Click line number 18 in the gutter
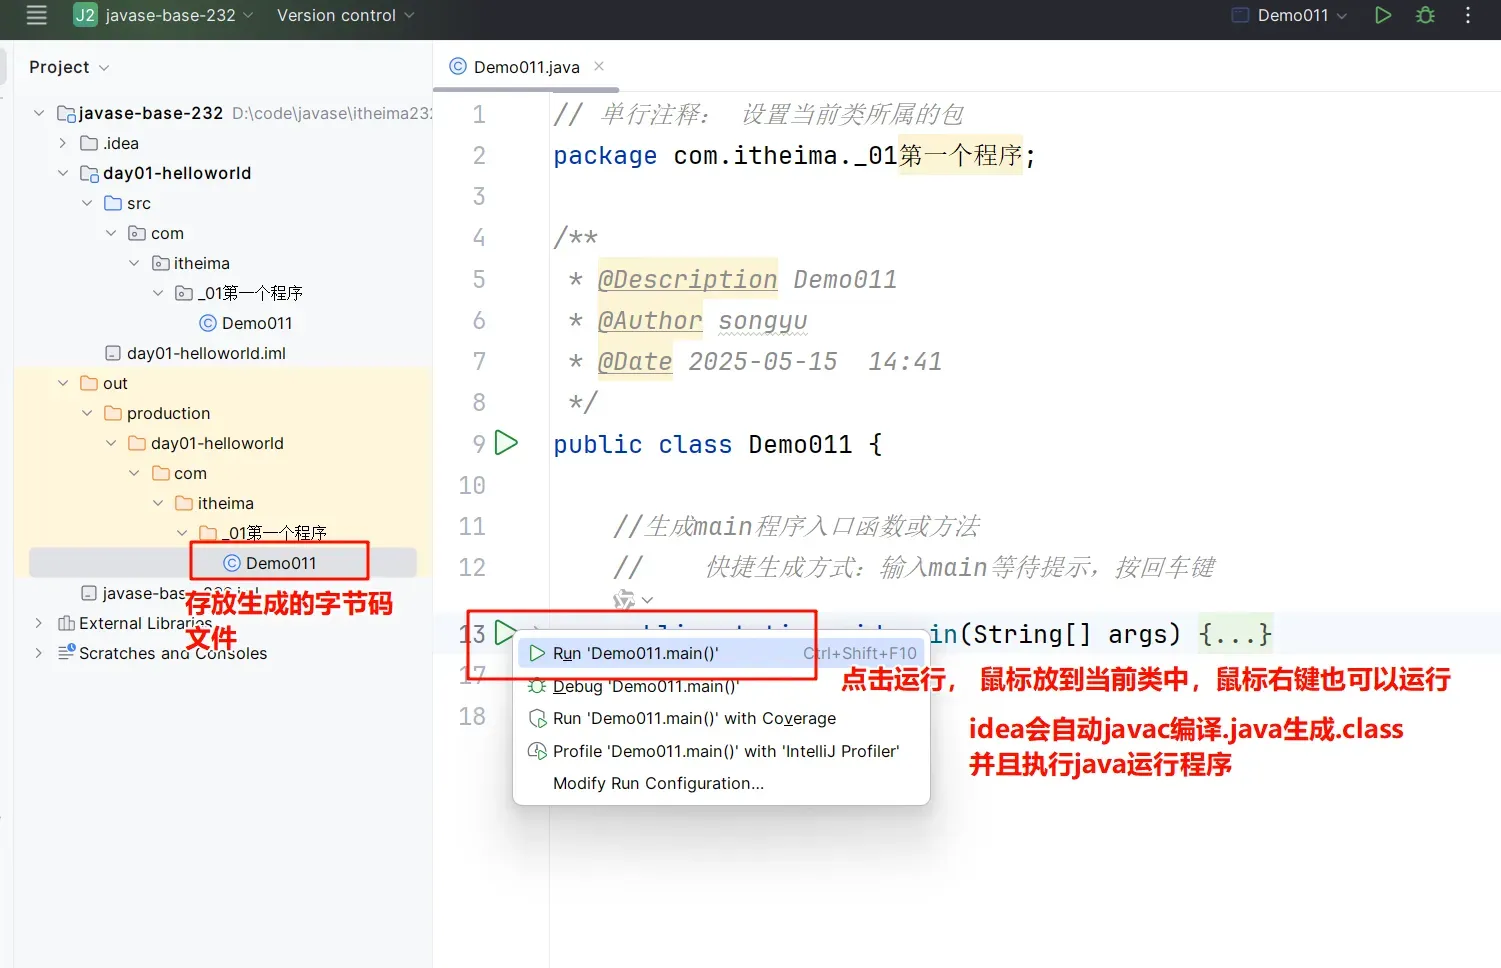This screenshot has width=1501, height=968. tap(472, 716)
